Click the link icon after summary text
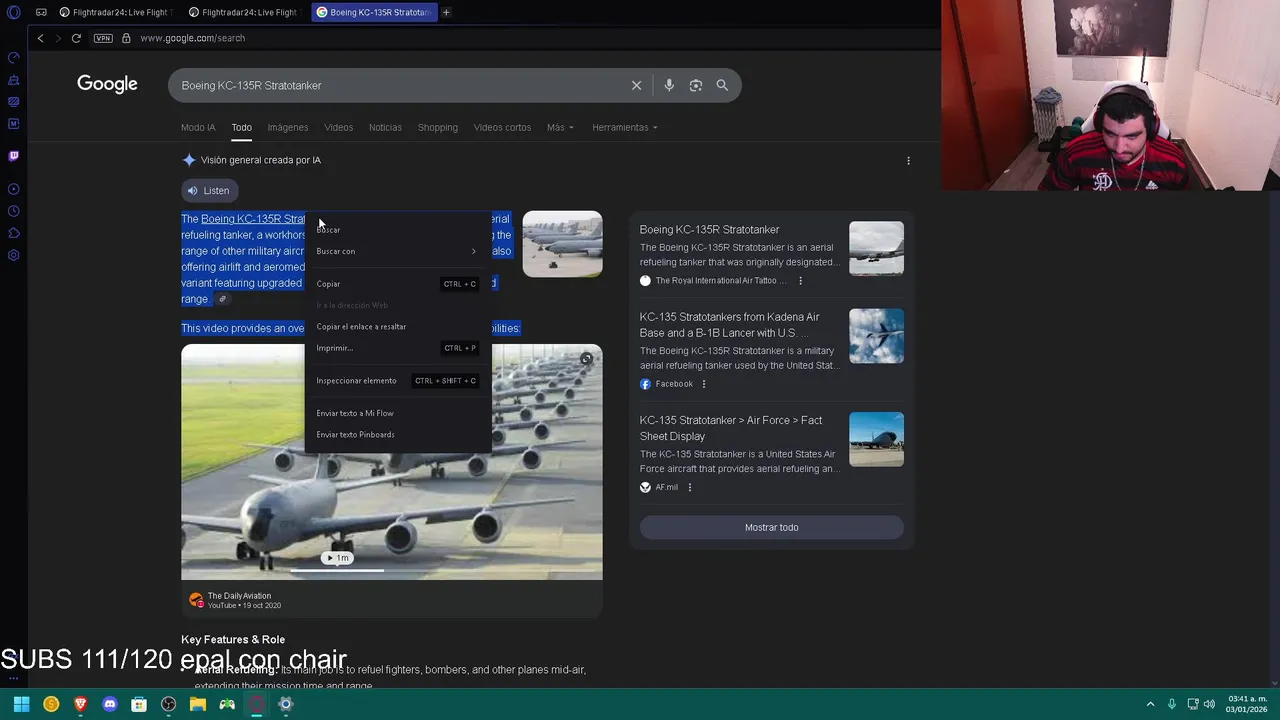This screenshot has height=720, width=1280. point(223,299)
